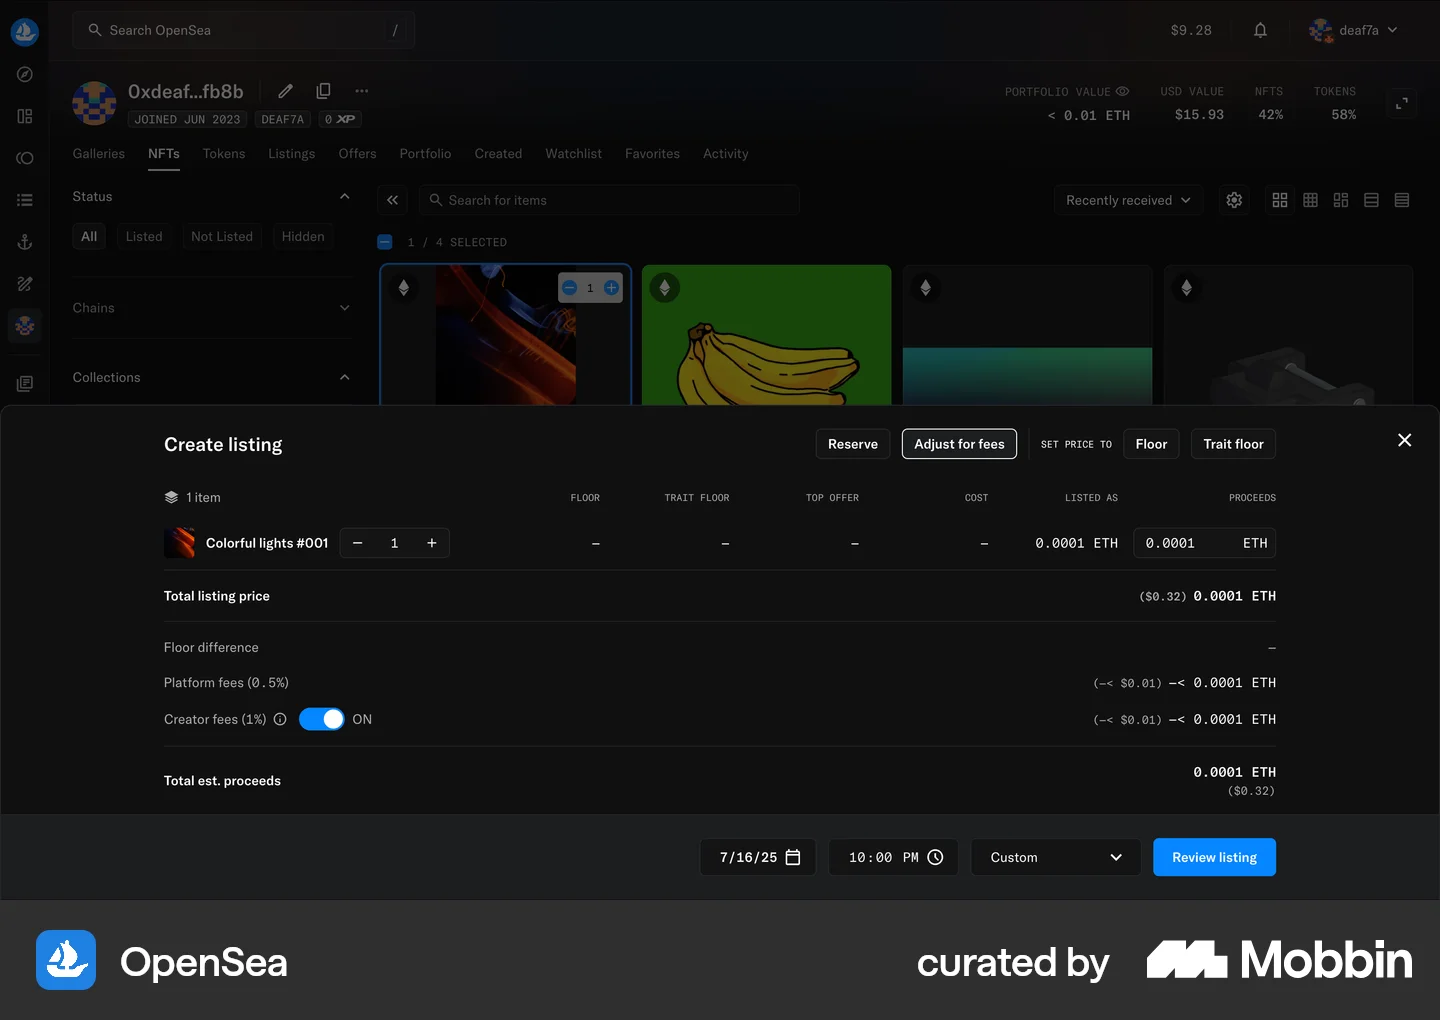Switch to the Offers tab
The image size is (1440, 1020).
coord(357,154)
